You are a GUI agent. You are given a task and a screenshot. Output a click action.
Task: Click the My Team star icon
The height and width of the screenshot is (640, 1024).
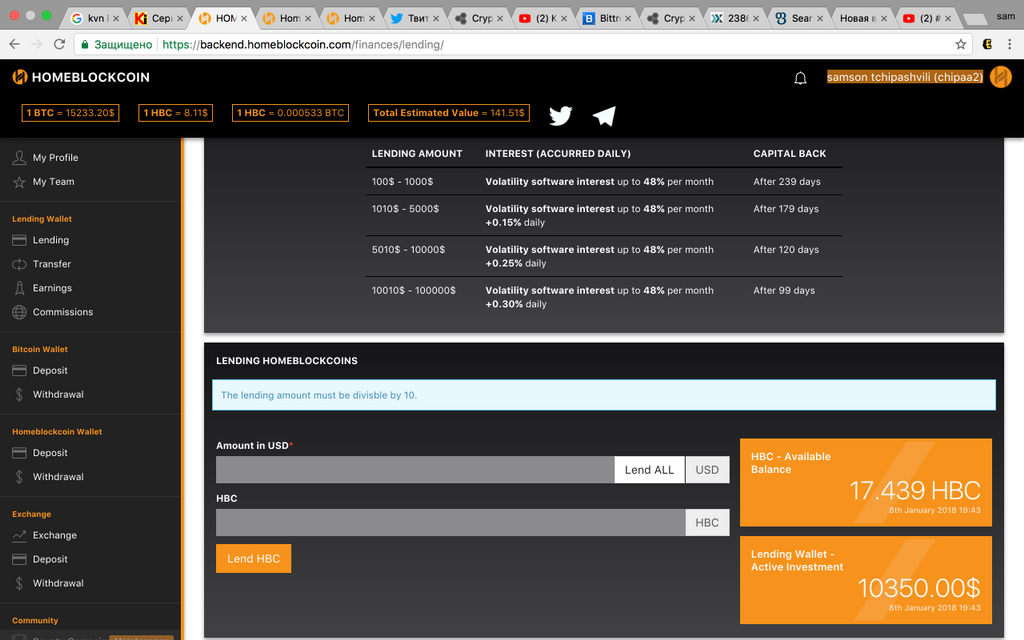[20, 182]
